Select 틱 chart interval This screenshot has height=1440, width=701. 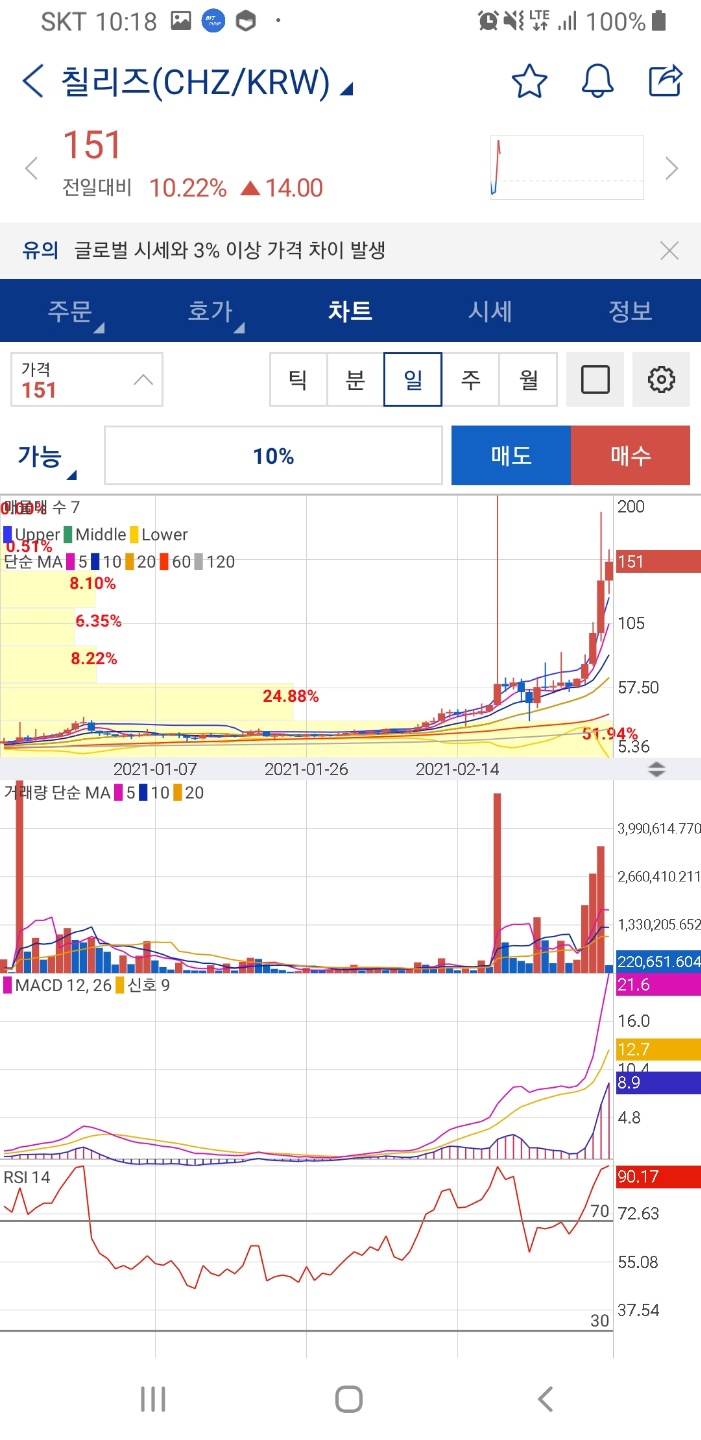click(298, 379)
